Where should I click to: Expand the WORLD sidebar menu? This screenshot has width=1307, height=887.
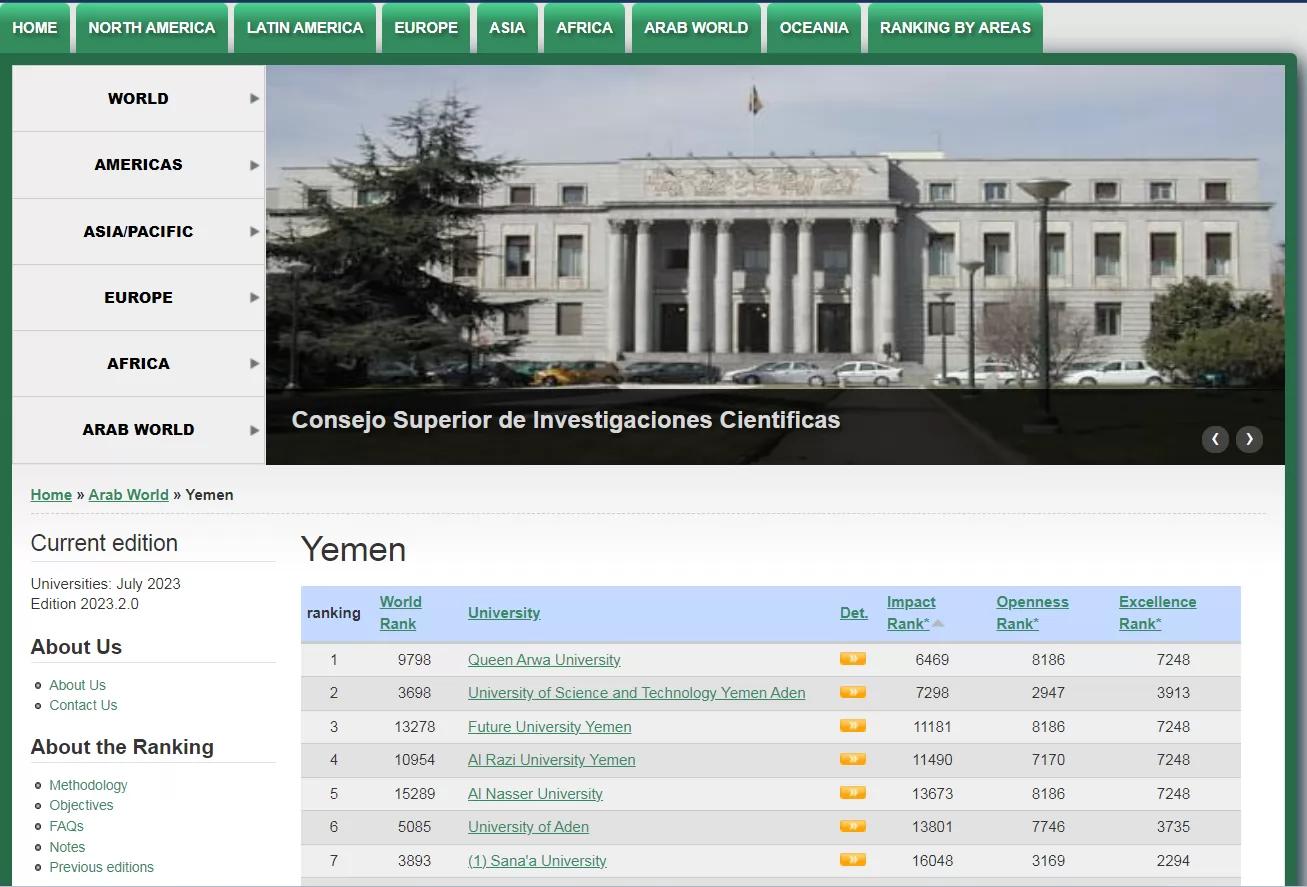tap(138, 98)
